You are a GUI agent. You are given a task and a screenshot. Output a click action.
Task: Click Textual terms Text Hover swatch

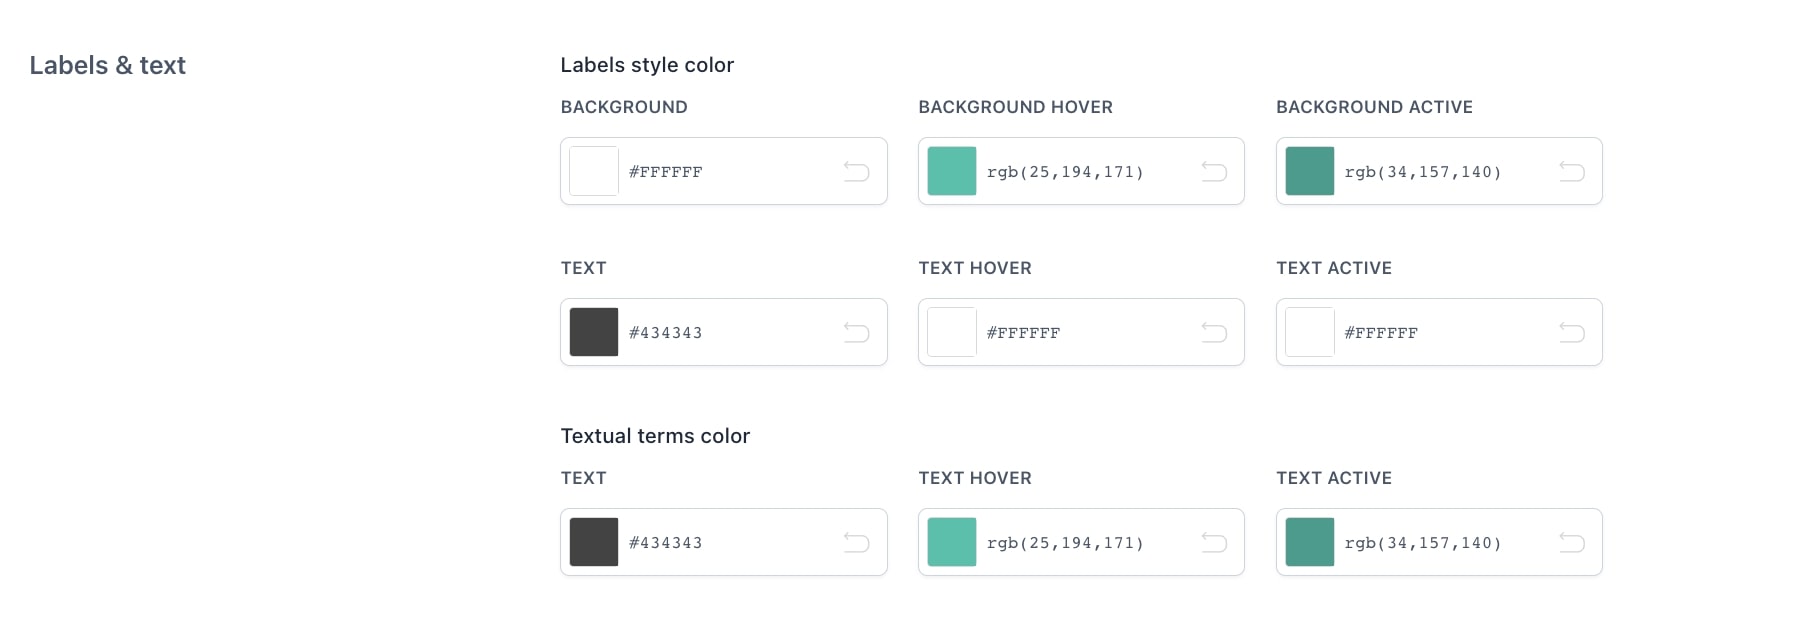pos(952,543)
